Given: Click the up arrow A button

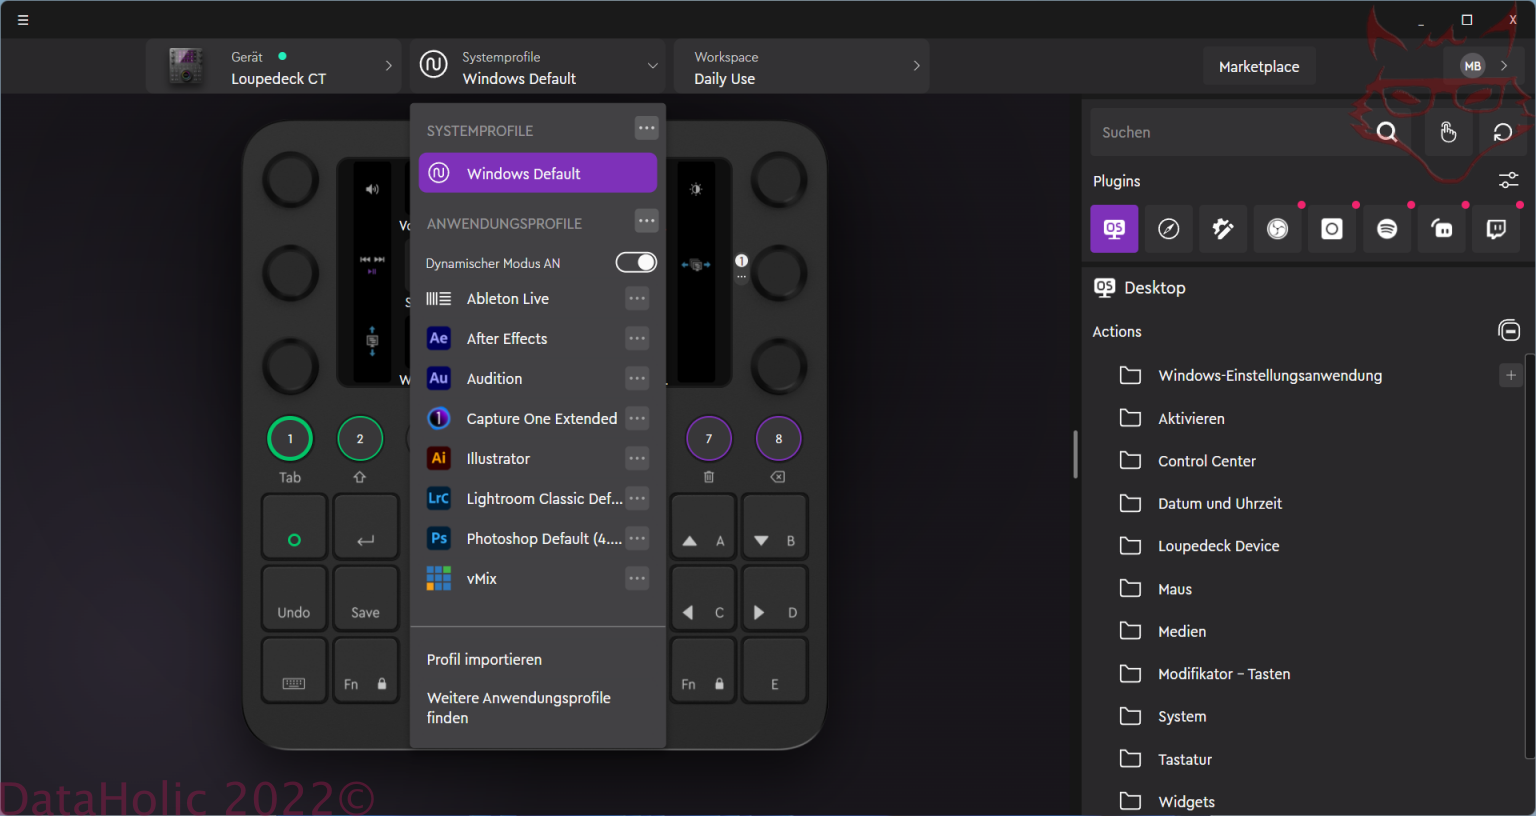Looking at the screenshot, I should click(704, 526).
